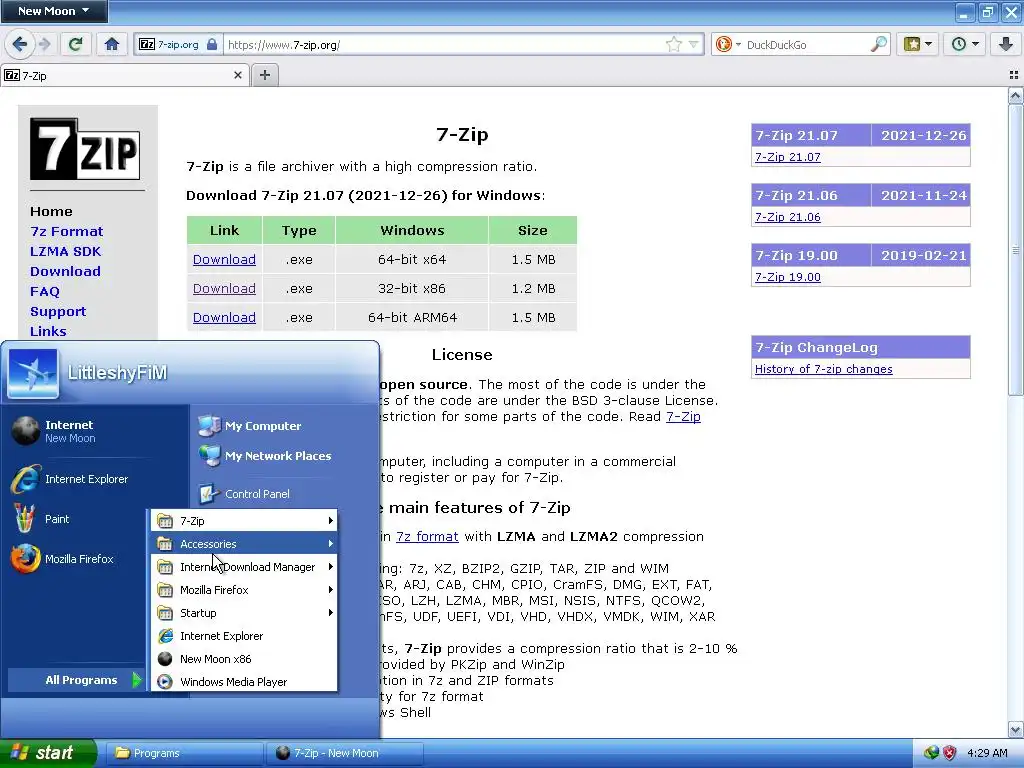Open a new tab with plus button
1024x768 pixels.
[264, 75]
